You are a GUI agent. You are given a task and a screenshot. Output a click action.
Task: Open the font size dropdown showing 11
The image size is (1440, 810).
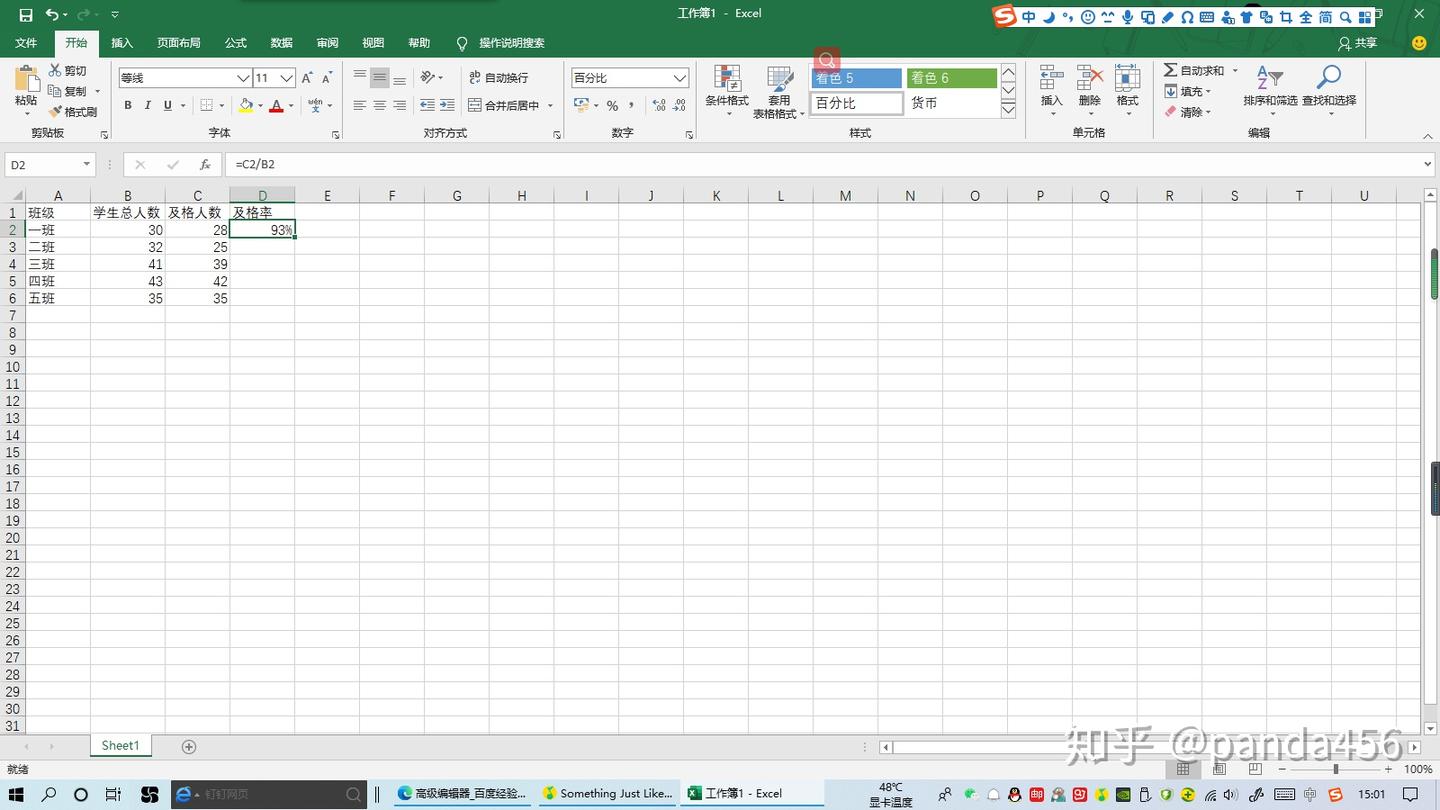pos(287,78)
